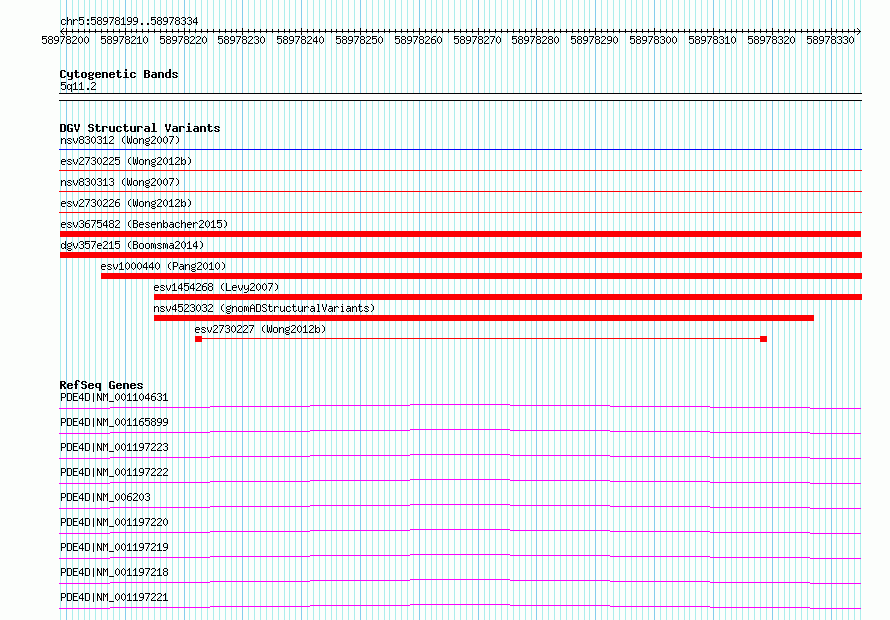
Task: Open PDE4D|NM_001197223 transcript
Action: (x=114, y=447)
